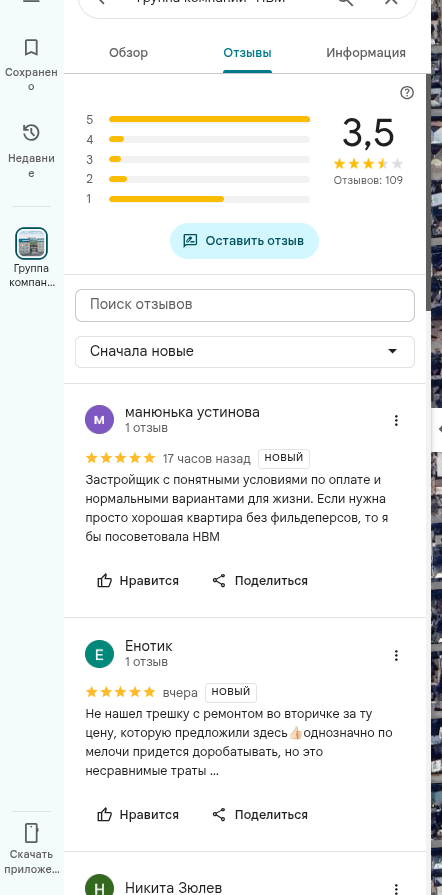Open more options for Никита Зюлев review

[x=396, y=888]
